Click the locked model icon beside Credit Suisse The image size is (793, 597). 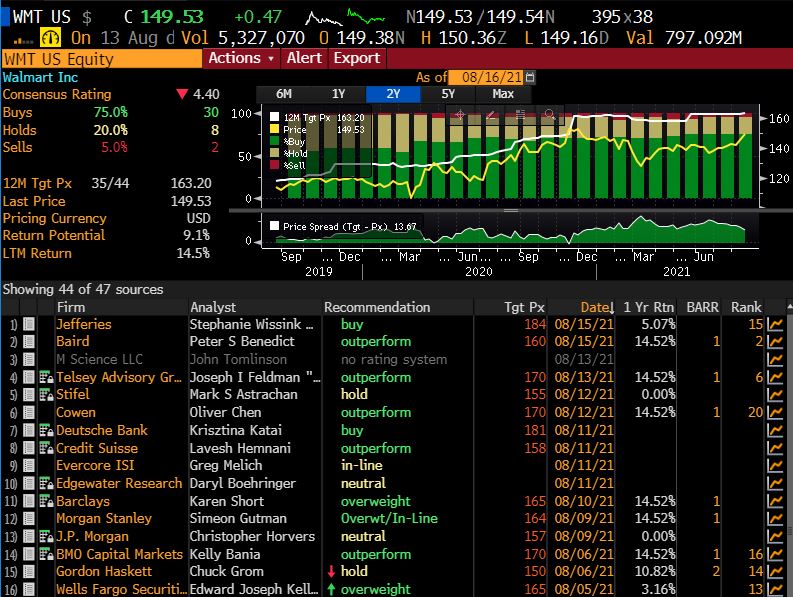pyautogui.click(x=47, y=448)
